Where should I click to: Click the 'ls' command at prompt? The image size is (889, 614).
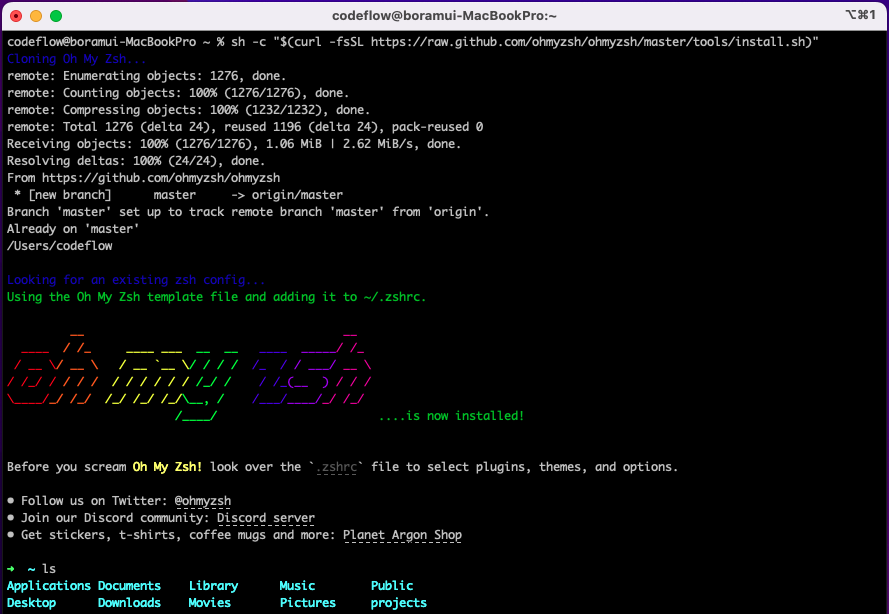(49, 569)
